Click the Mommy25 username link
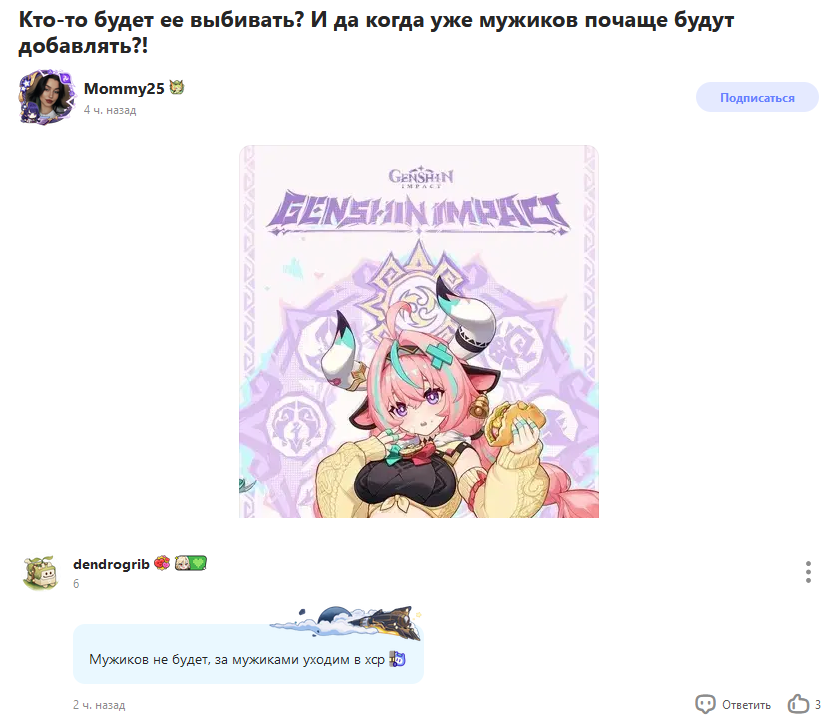Image resolution: width=837 pixels, height=718 pixels. pos(124,88)
